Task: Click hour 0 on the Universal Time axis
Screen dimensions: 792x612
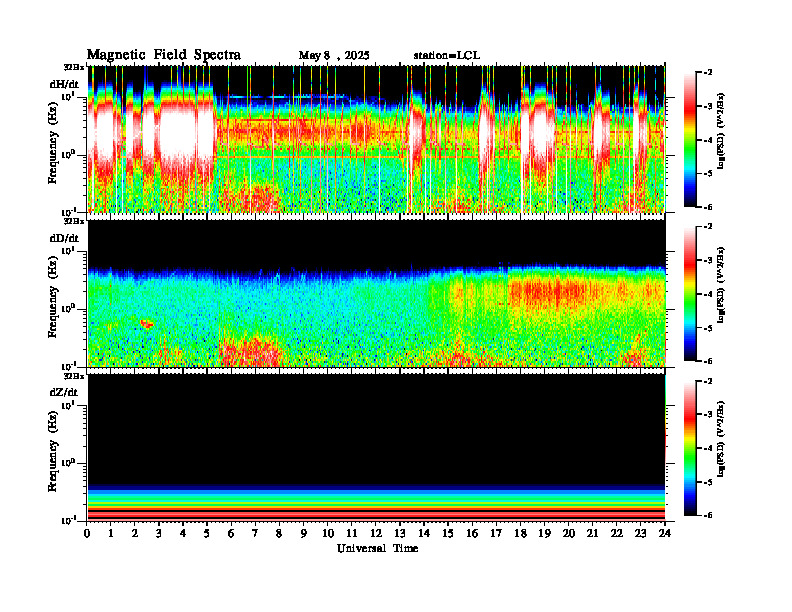Action: coord(87,533)
